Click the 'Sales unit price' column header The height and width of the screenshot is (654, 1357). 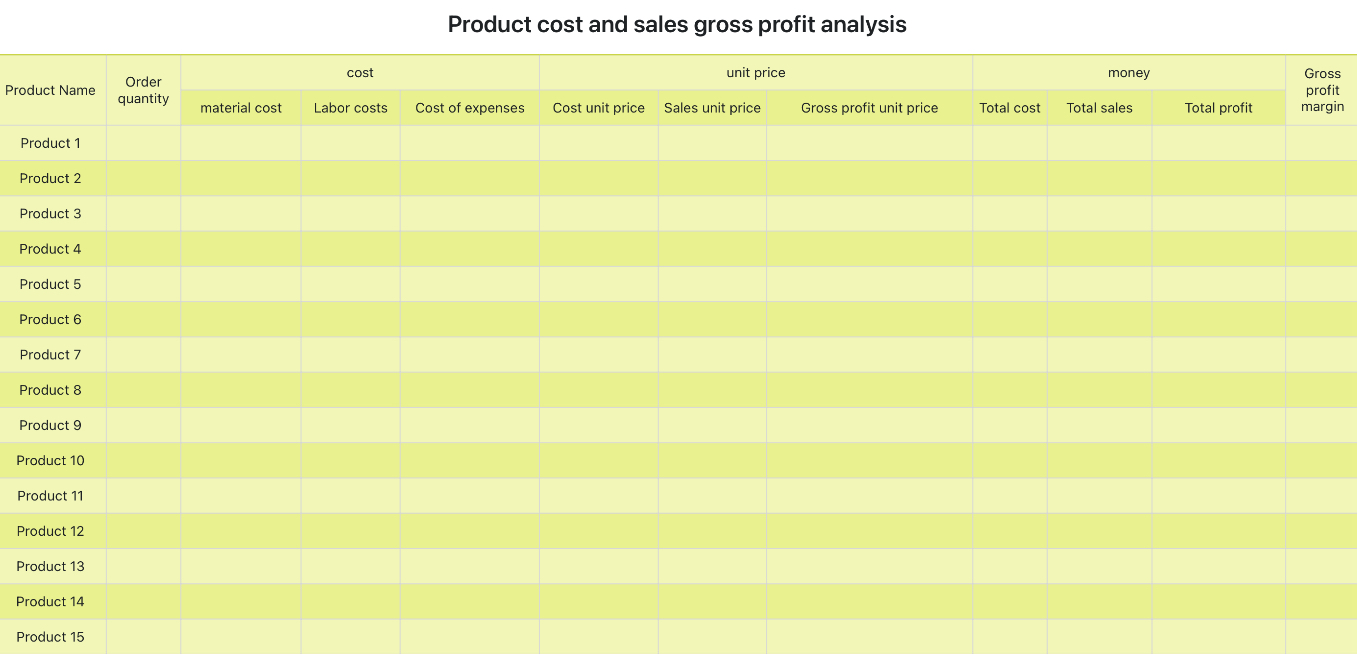point(712,108)
